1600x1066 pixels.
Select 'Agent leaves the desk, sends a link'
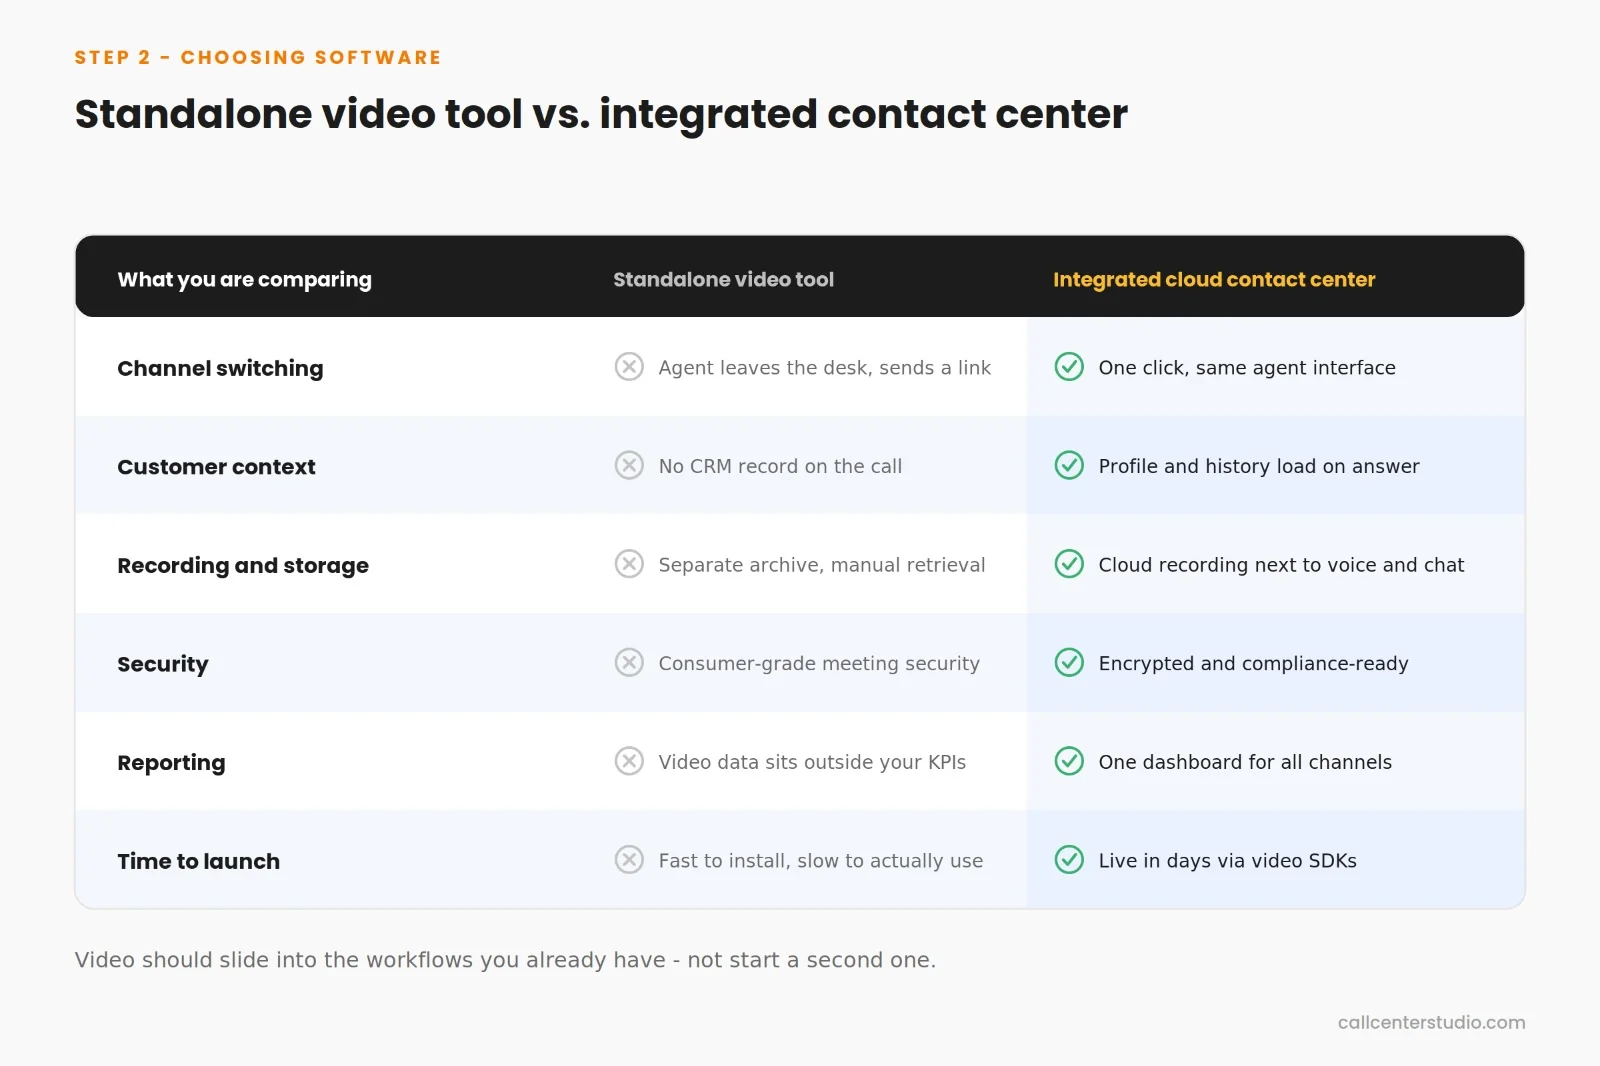tap(825, 368)
